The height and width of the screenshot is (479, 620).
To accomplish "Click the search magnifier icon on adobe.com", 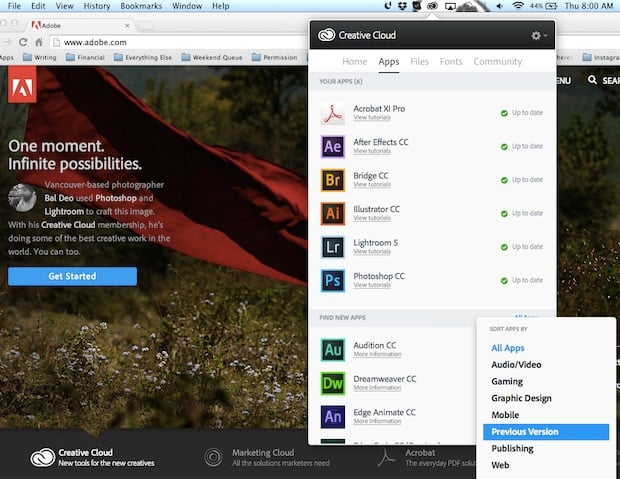I will click(592, 80).
